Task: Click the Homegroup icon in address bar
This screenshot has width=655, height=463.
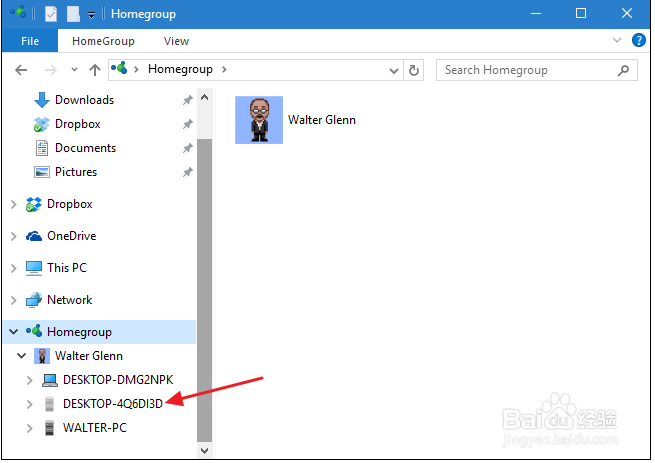Action: click(x=119, y=68)
